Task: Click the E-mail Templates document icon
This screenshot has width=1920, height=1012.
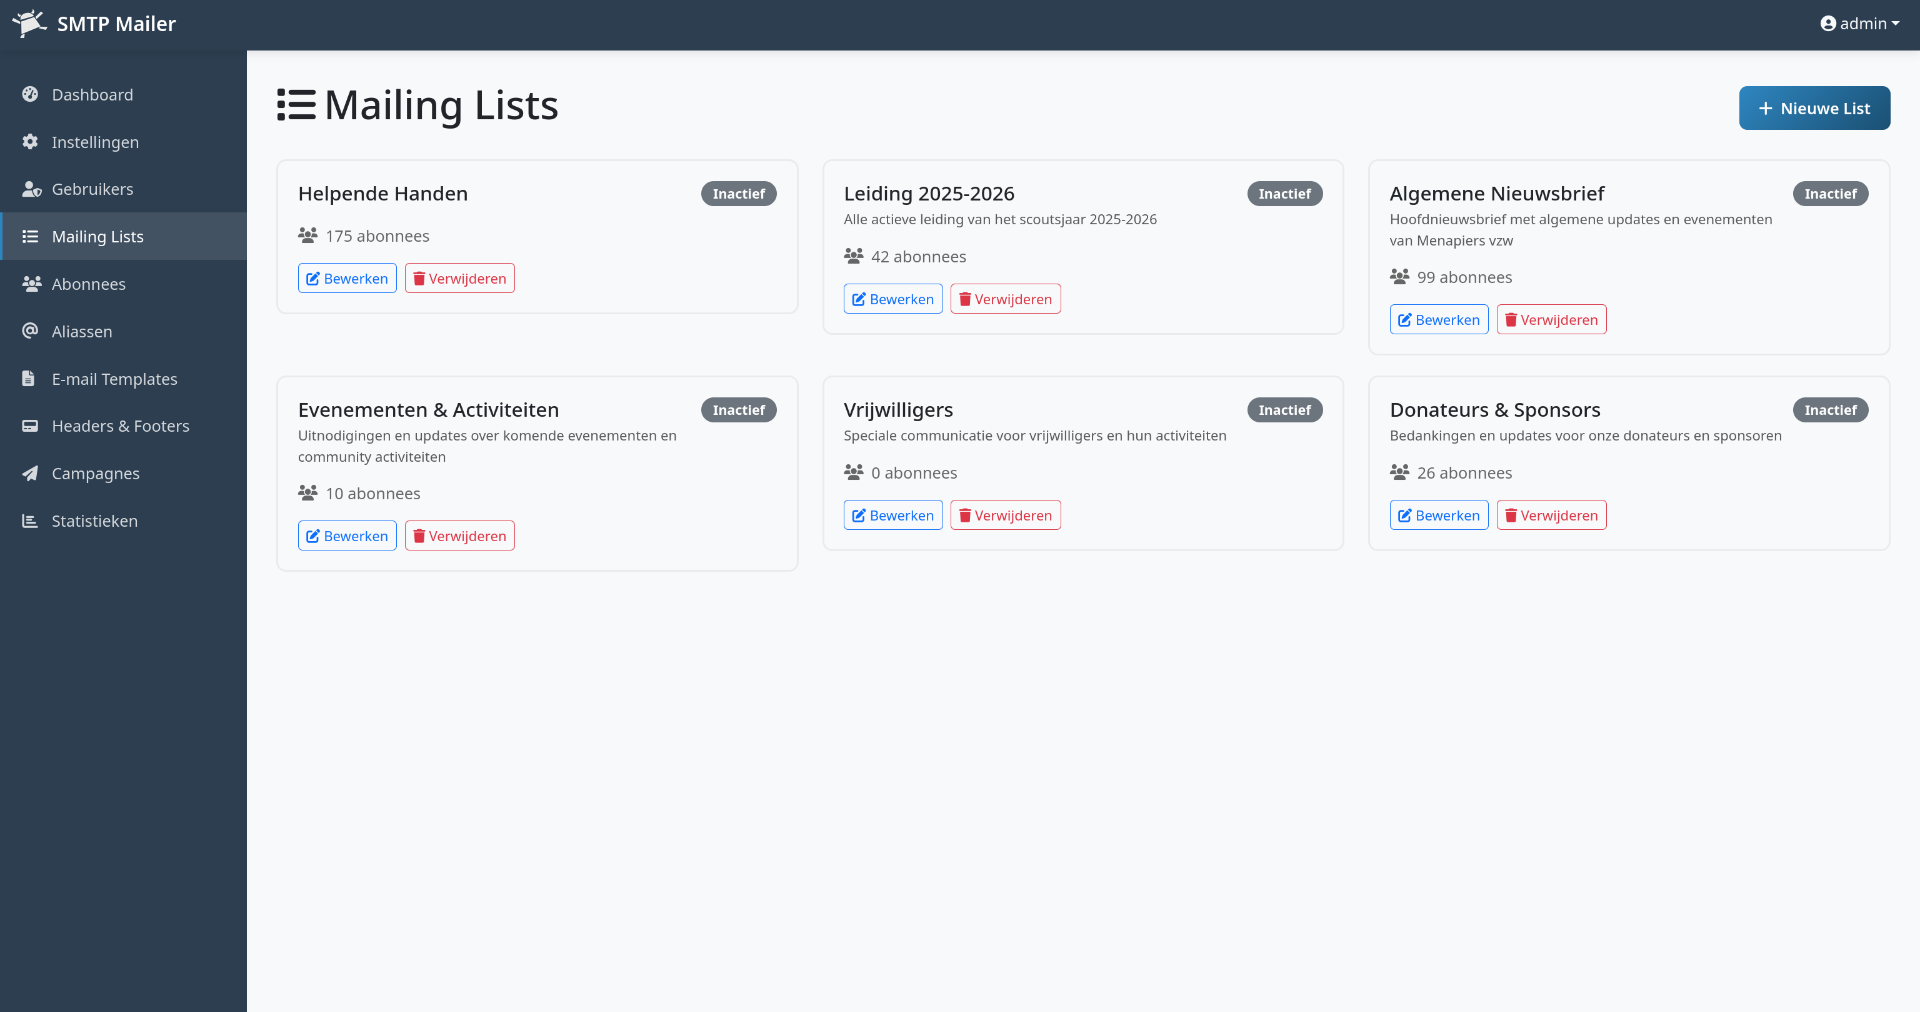Action: click(x=30, y=379)
